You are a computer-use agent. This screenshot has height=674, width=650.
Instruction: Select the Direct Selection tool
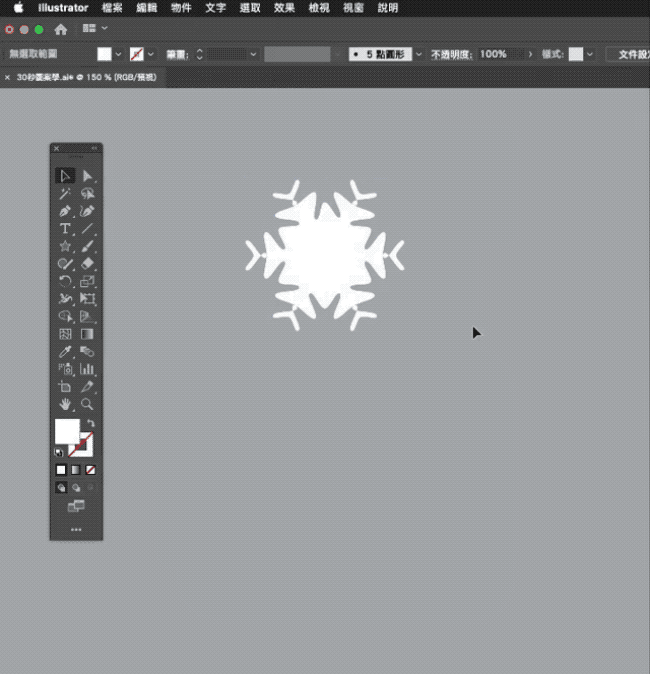(88, 176)
